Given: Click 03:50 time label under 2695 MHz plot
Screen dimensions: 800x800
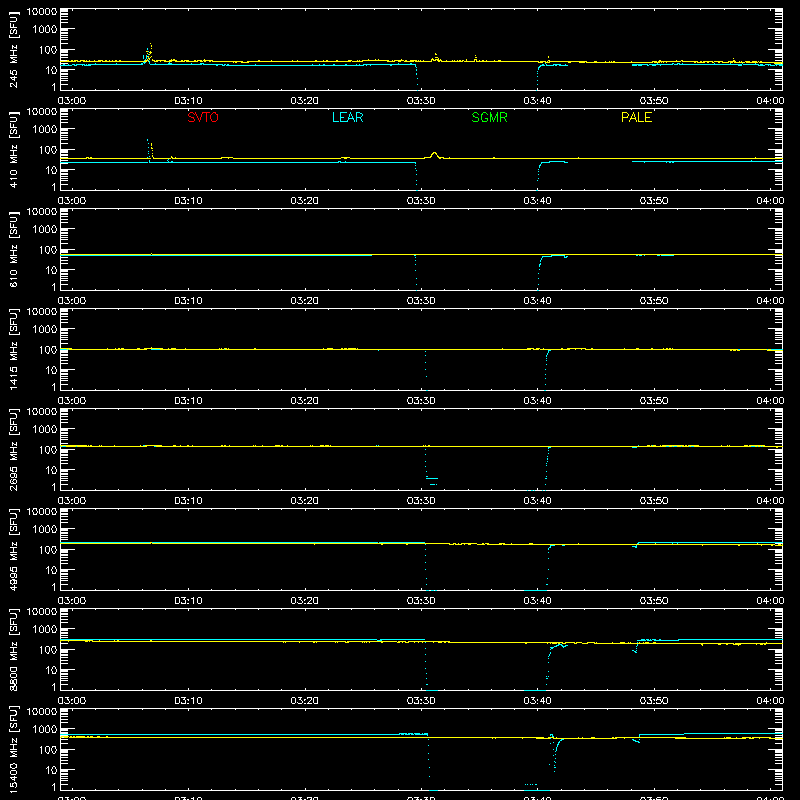Looking at the screenshot, I should click(654, 501).
